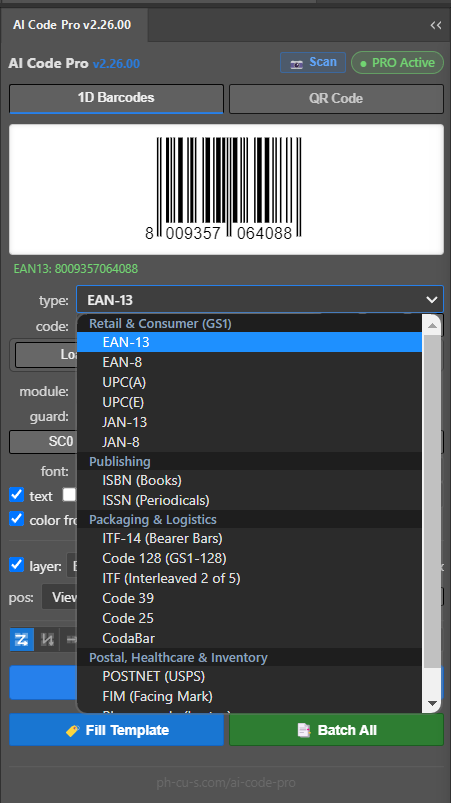Select the active Z-order arrangement icon
The height and width of the screenshot is (803, 451).
[21, 640]
